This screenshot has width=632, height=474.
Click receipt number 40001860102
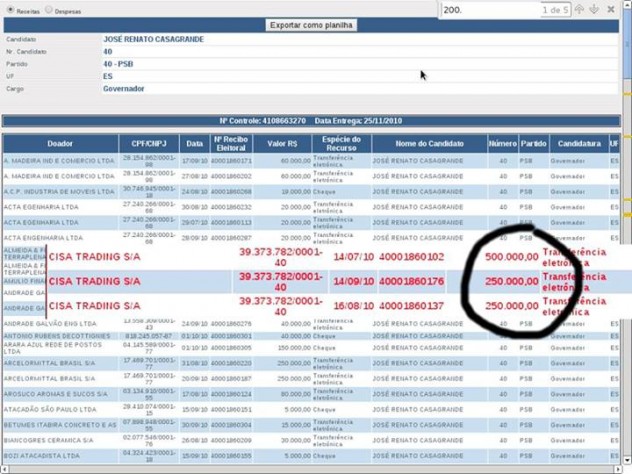(412, 257)
